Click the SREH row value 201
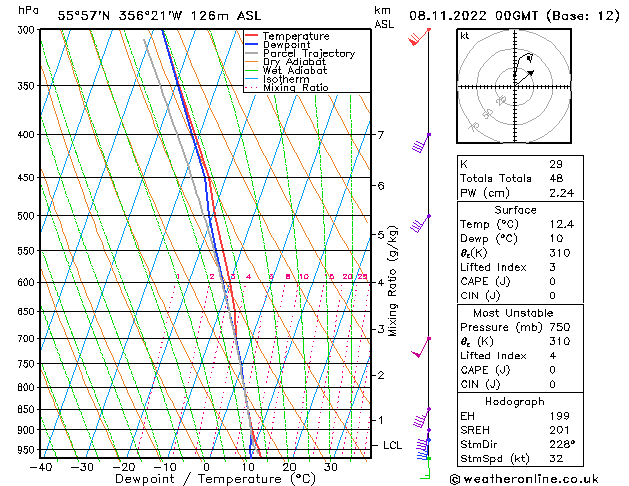 click(560, 430)
